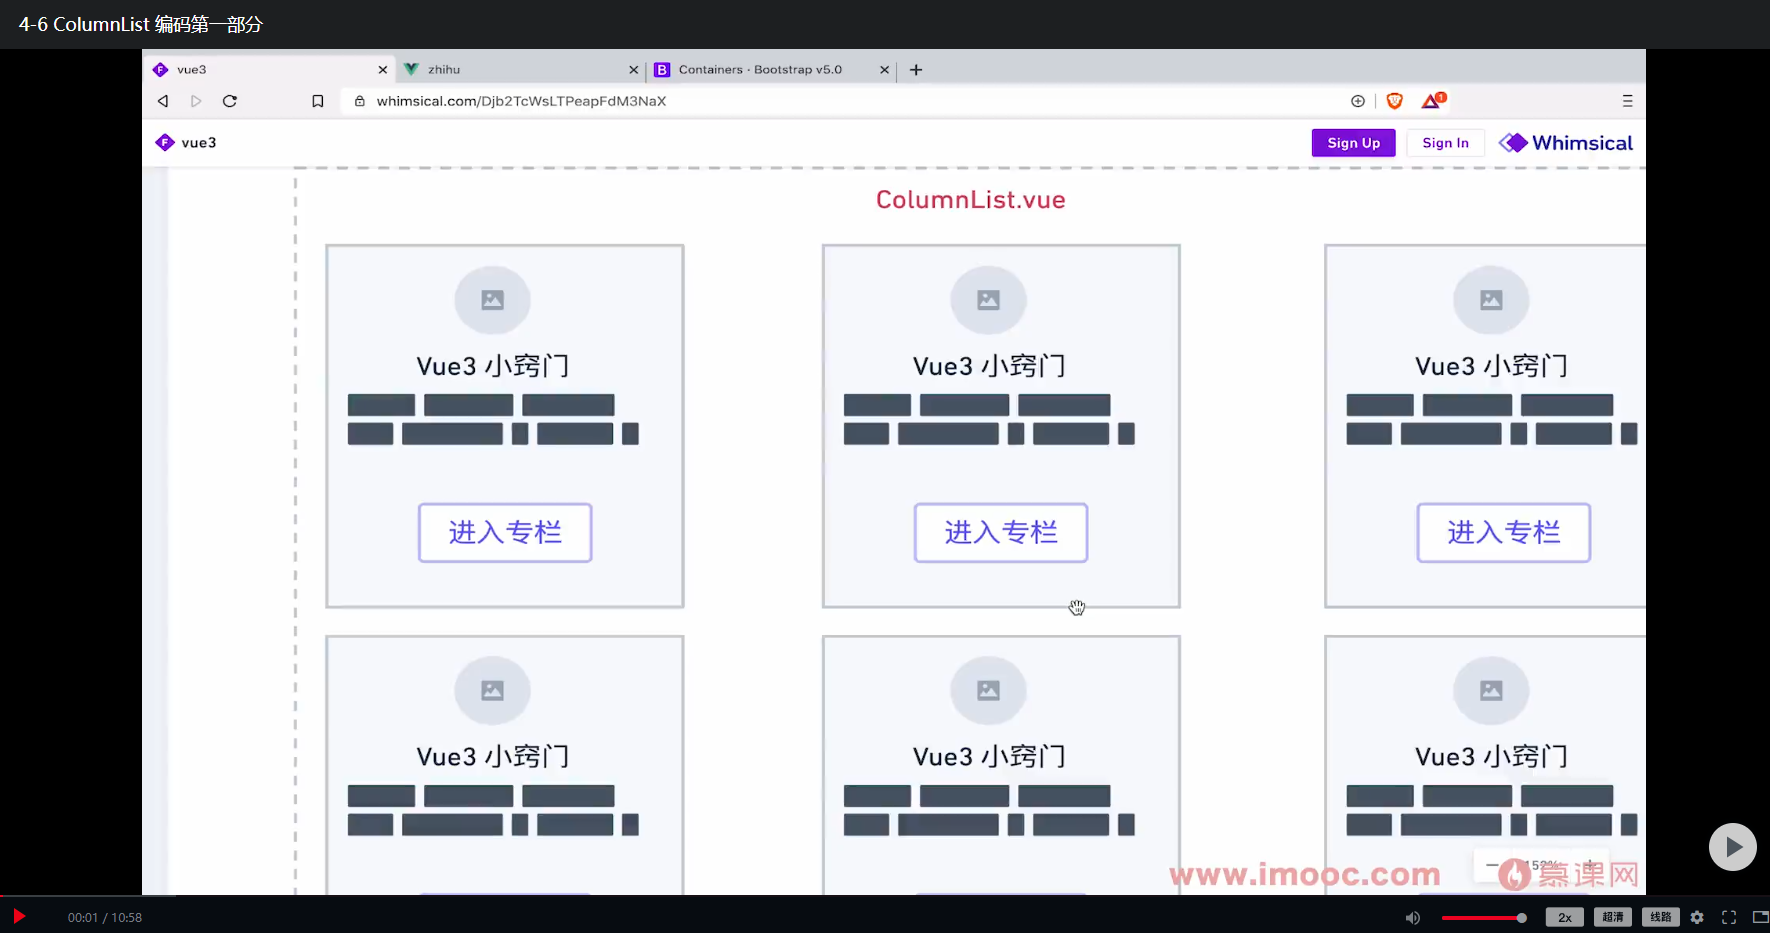This screenshot has width=1770, height=933.
Task: Click 进入专栏 in the top-right card
Action: [x=1504, y=533]
